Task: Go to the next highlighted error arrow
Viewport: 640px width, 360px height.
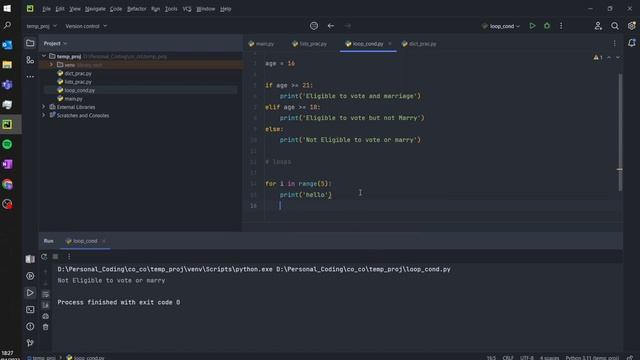Action: tap(618, 58)
